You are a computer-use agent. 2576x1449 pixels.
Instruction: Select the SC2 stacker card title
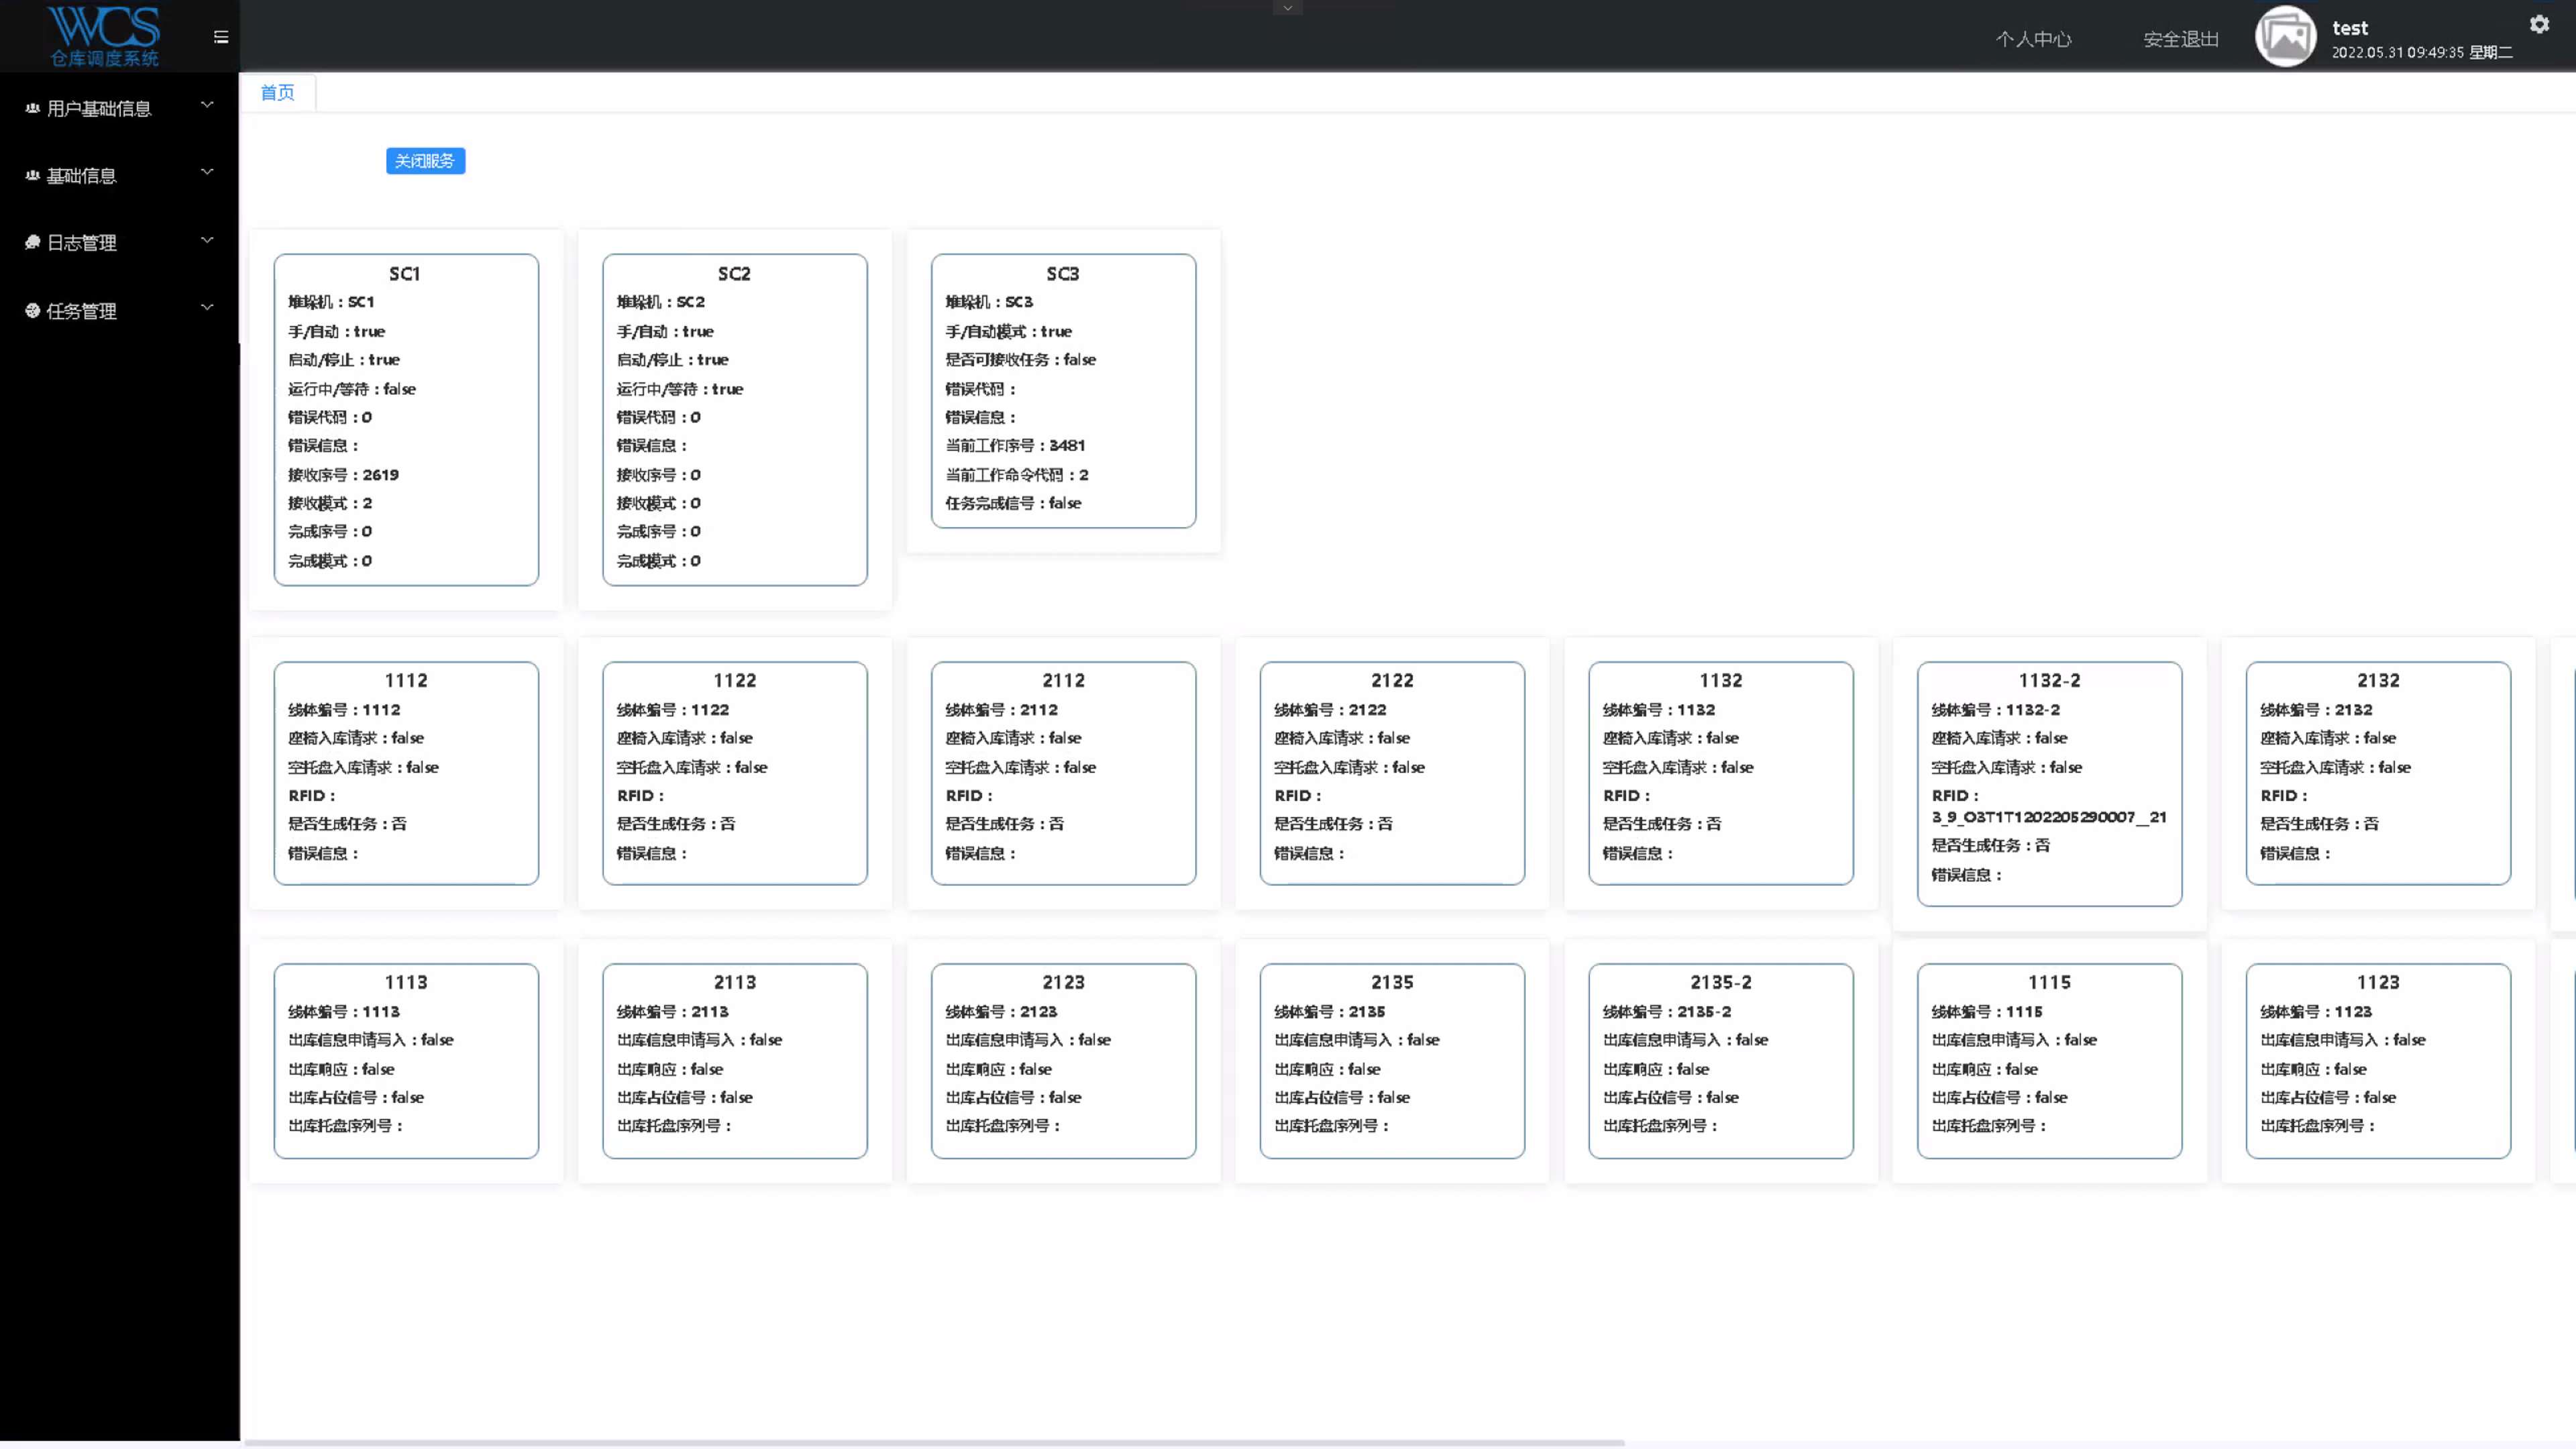coord(734,274)
